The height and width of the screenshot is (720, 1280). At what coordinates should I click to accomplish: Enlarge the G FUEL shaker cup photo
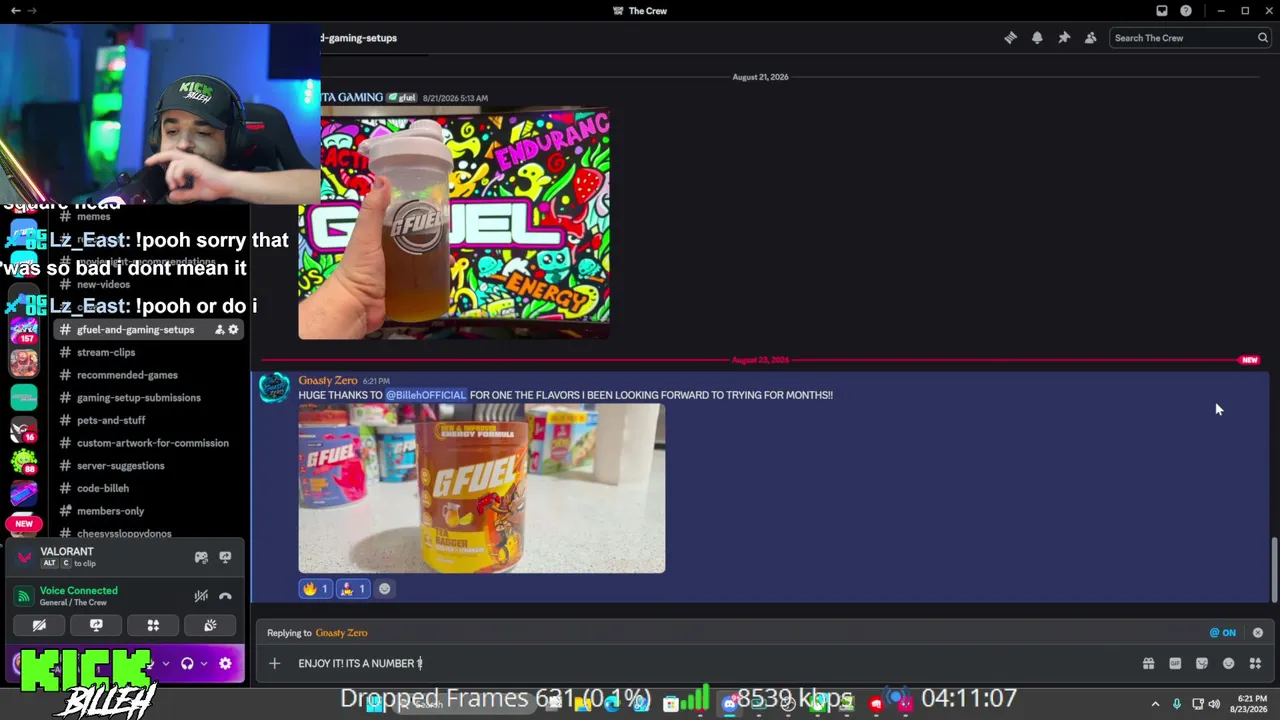click(454, 223)
